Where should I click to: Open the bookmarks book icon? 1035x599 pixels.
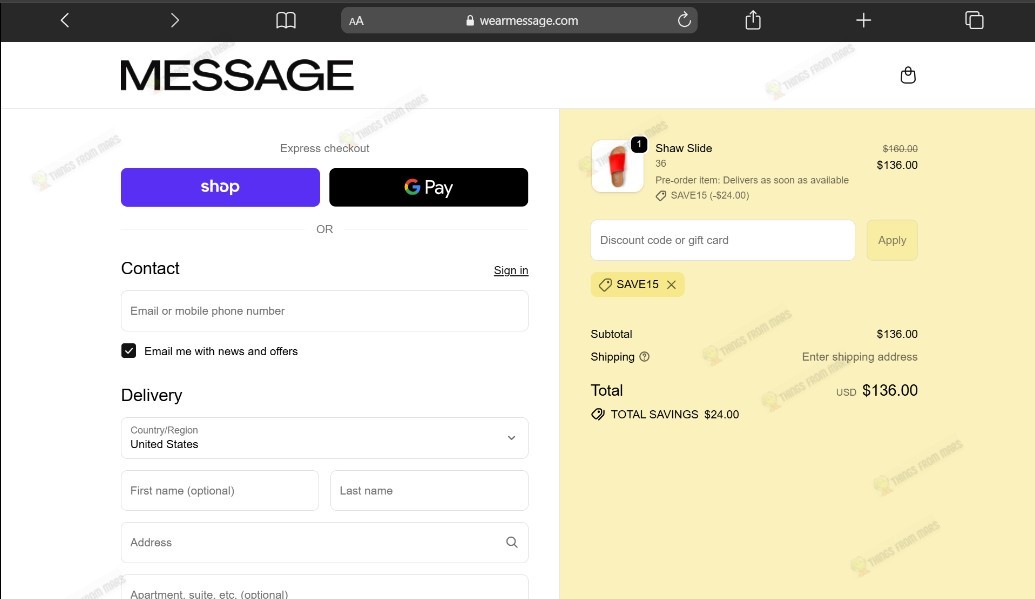coord(286,20)
